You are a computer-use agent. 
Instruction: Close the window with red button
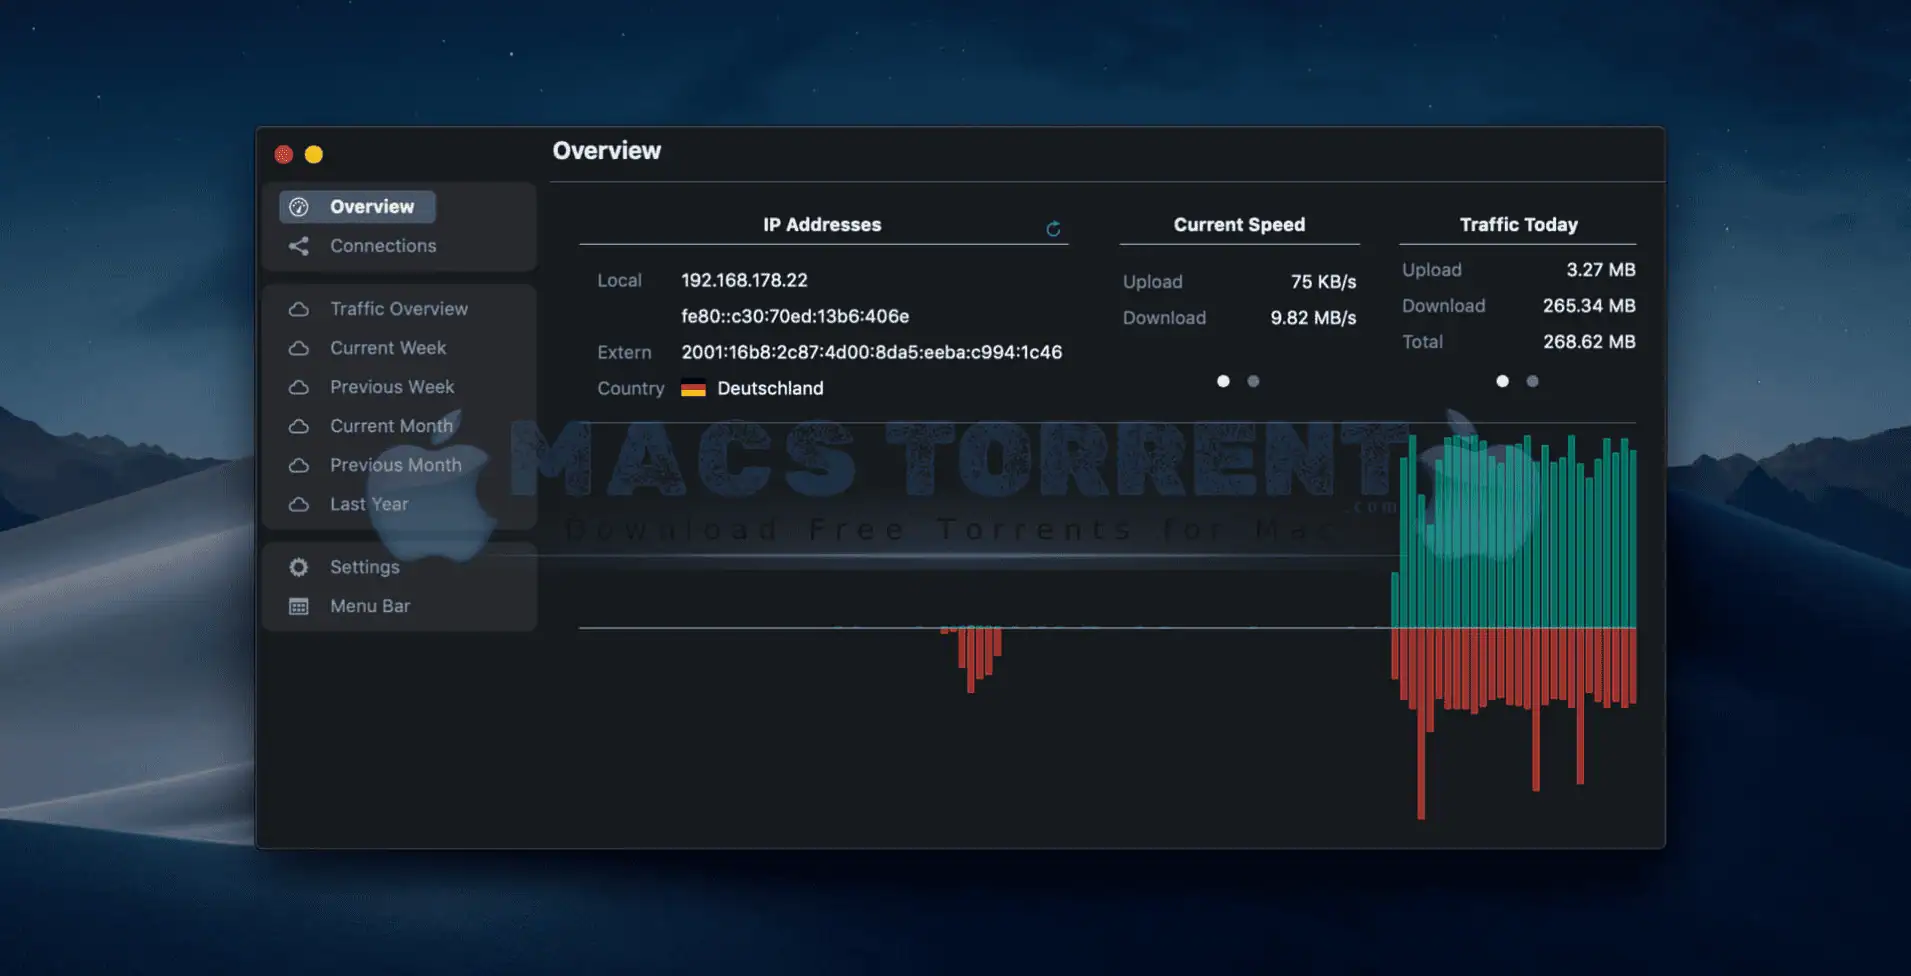284,154
